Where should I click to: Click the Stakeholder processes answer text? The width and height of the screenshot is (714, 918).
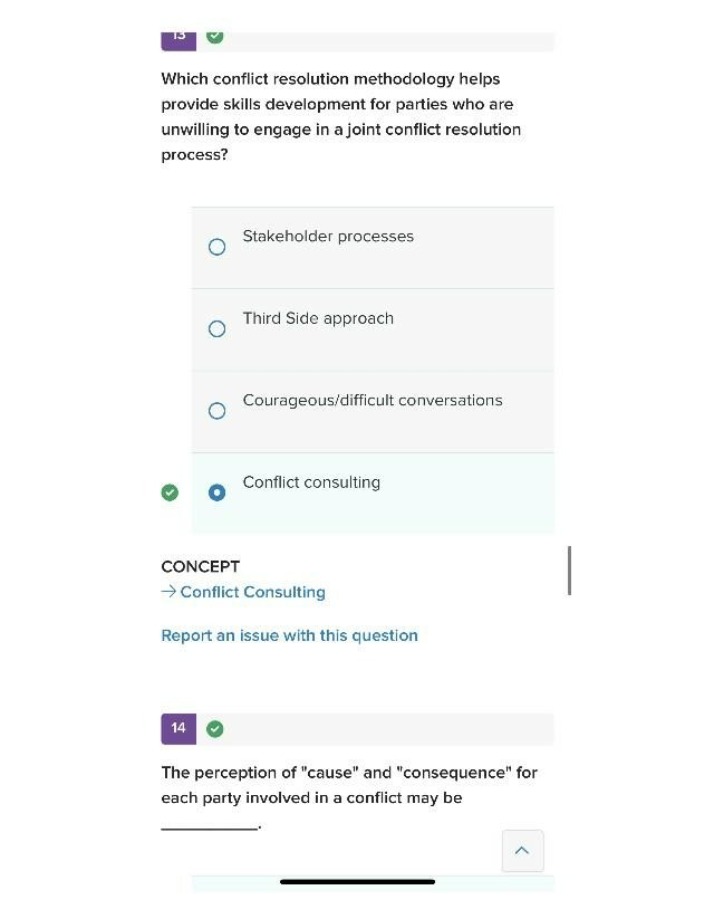328,237
